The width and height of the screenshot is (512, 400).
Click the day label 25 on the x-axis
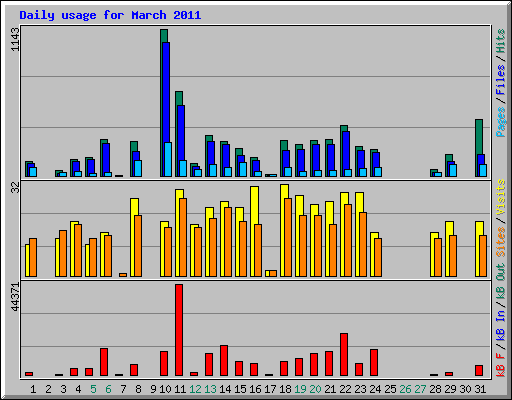tap(390, 389)
